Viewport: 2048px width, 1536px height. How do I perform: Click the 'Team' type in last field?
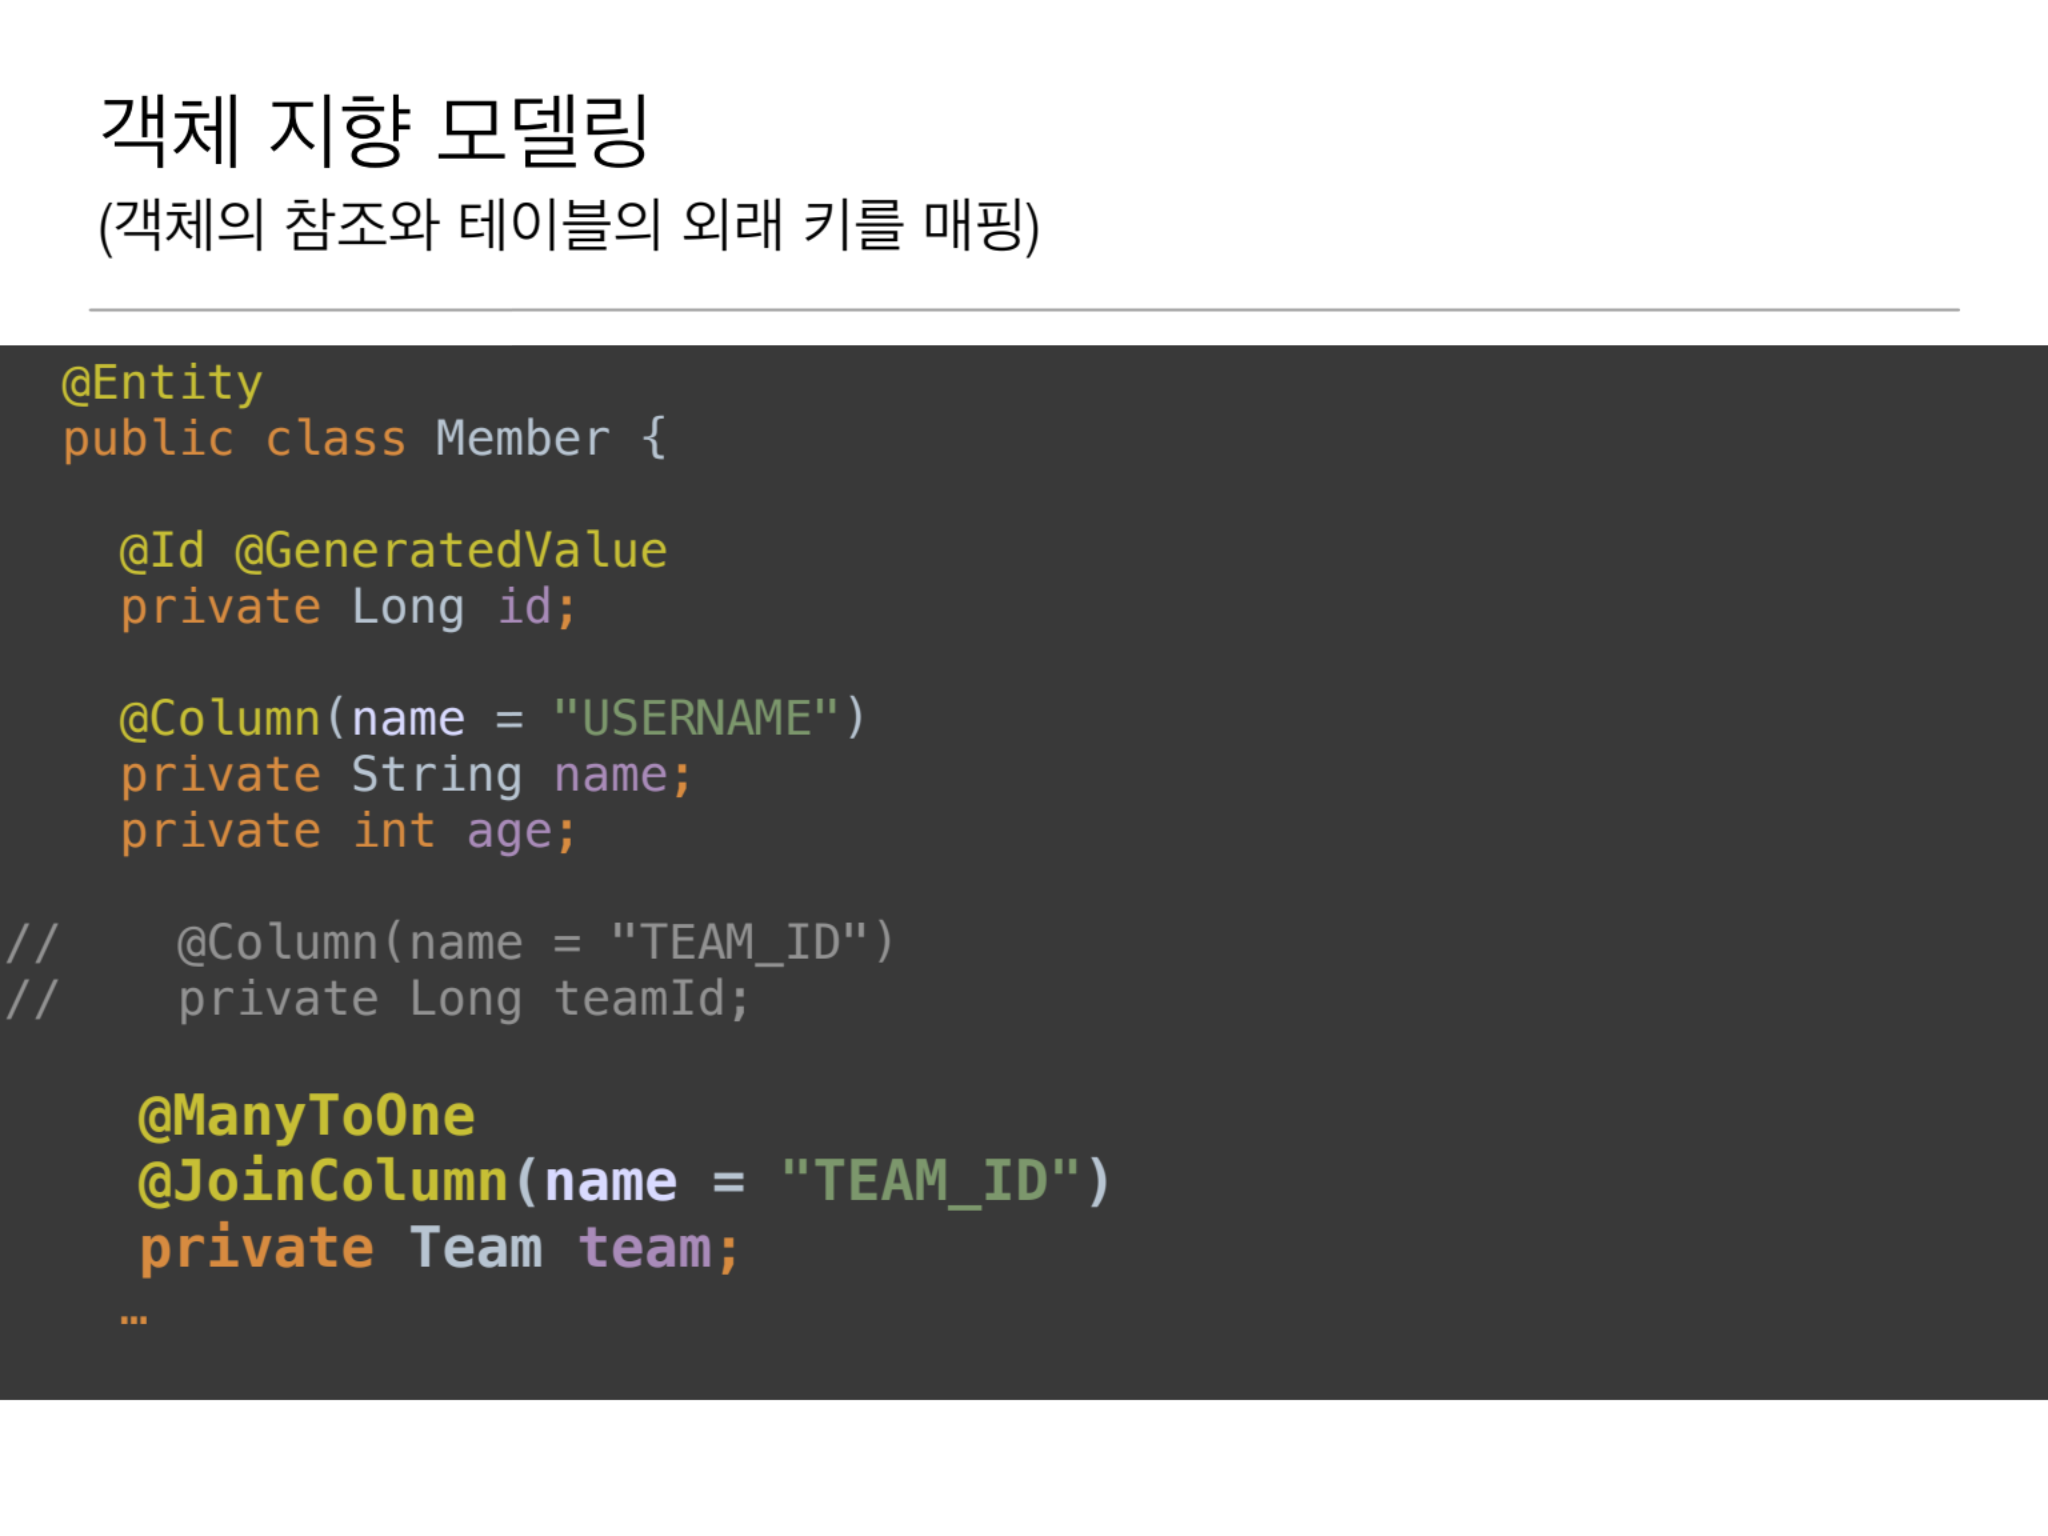pyautogui.click(x=476, y=1248)
